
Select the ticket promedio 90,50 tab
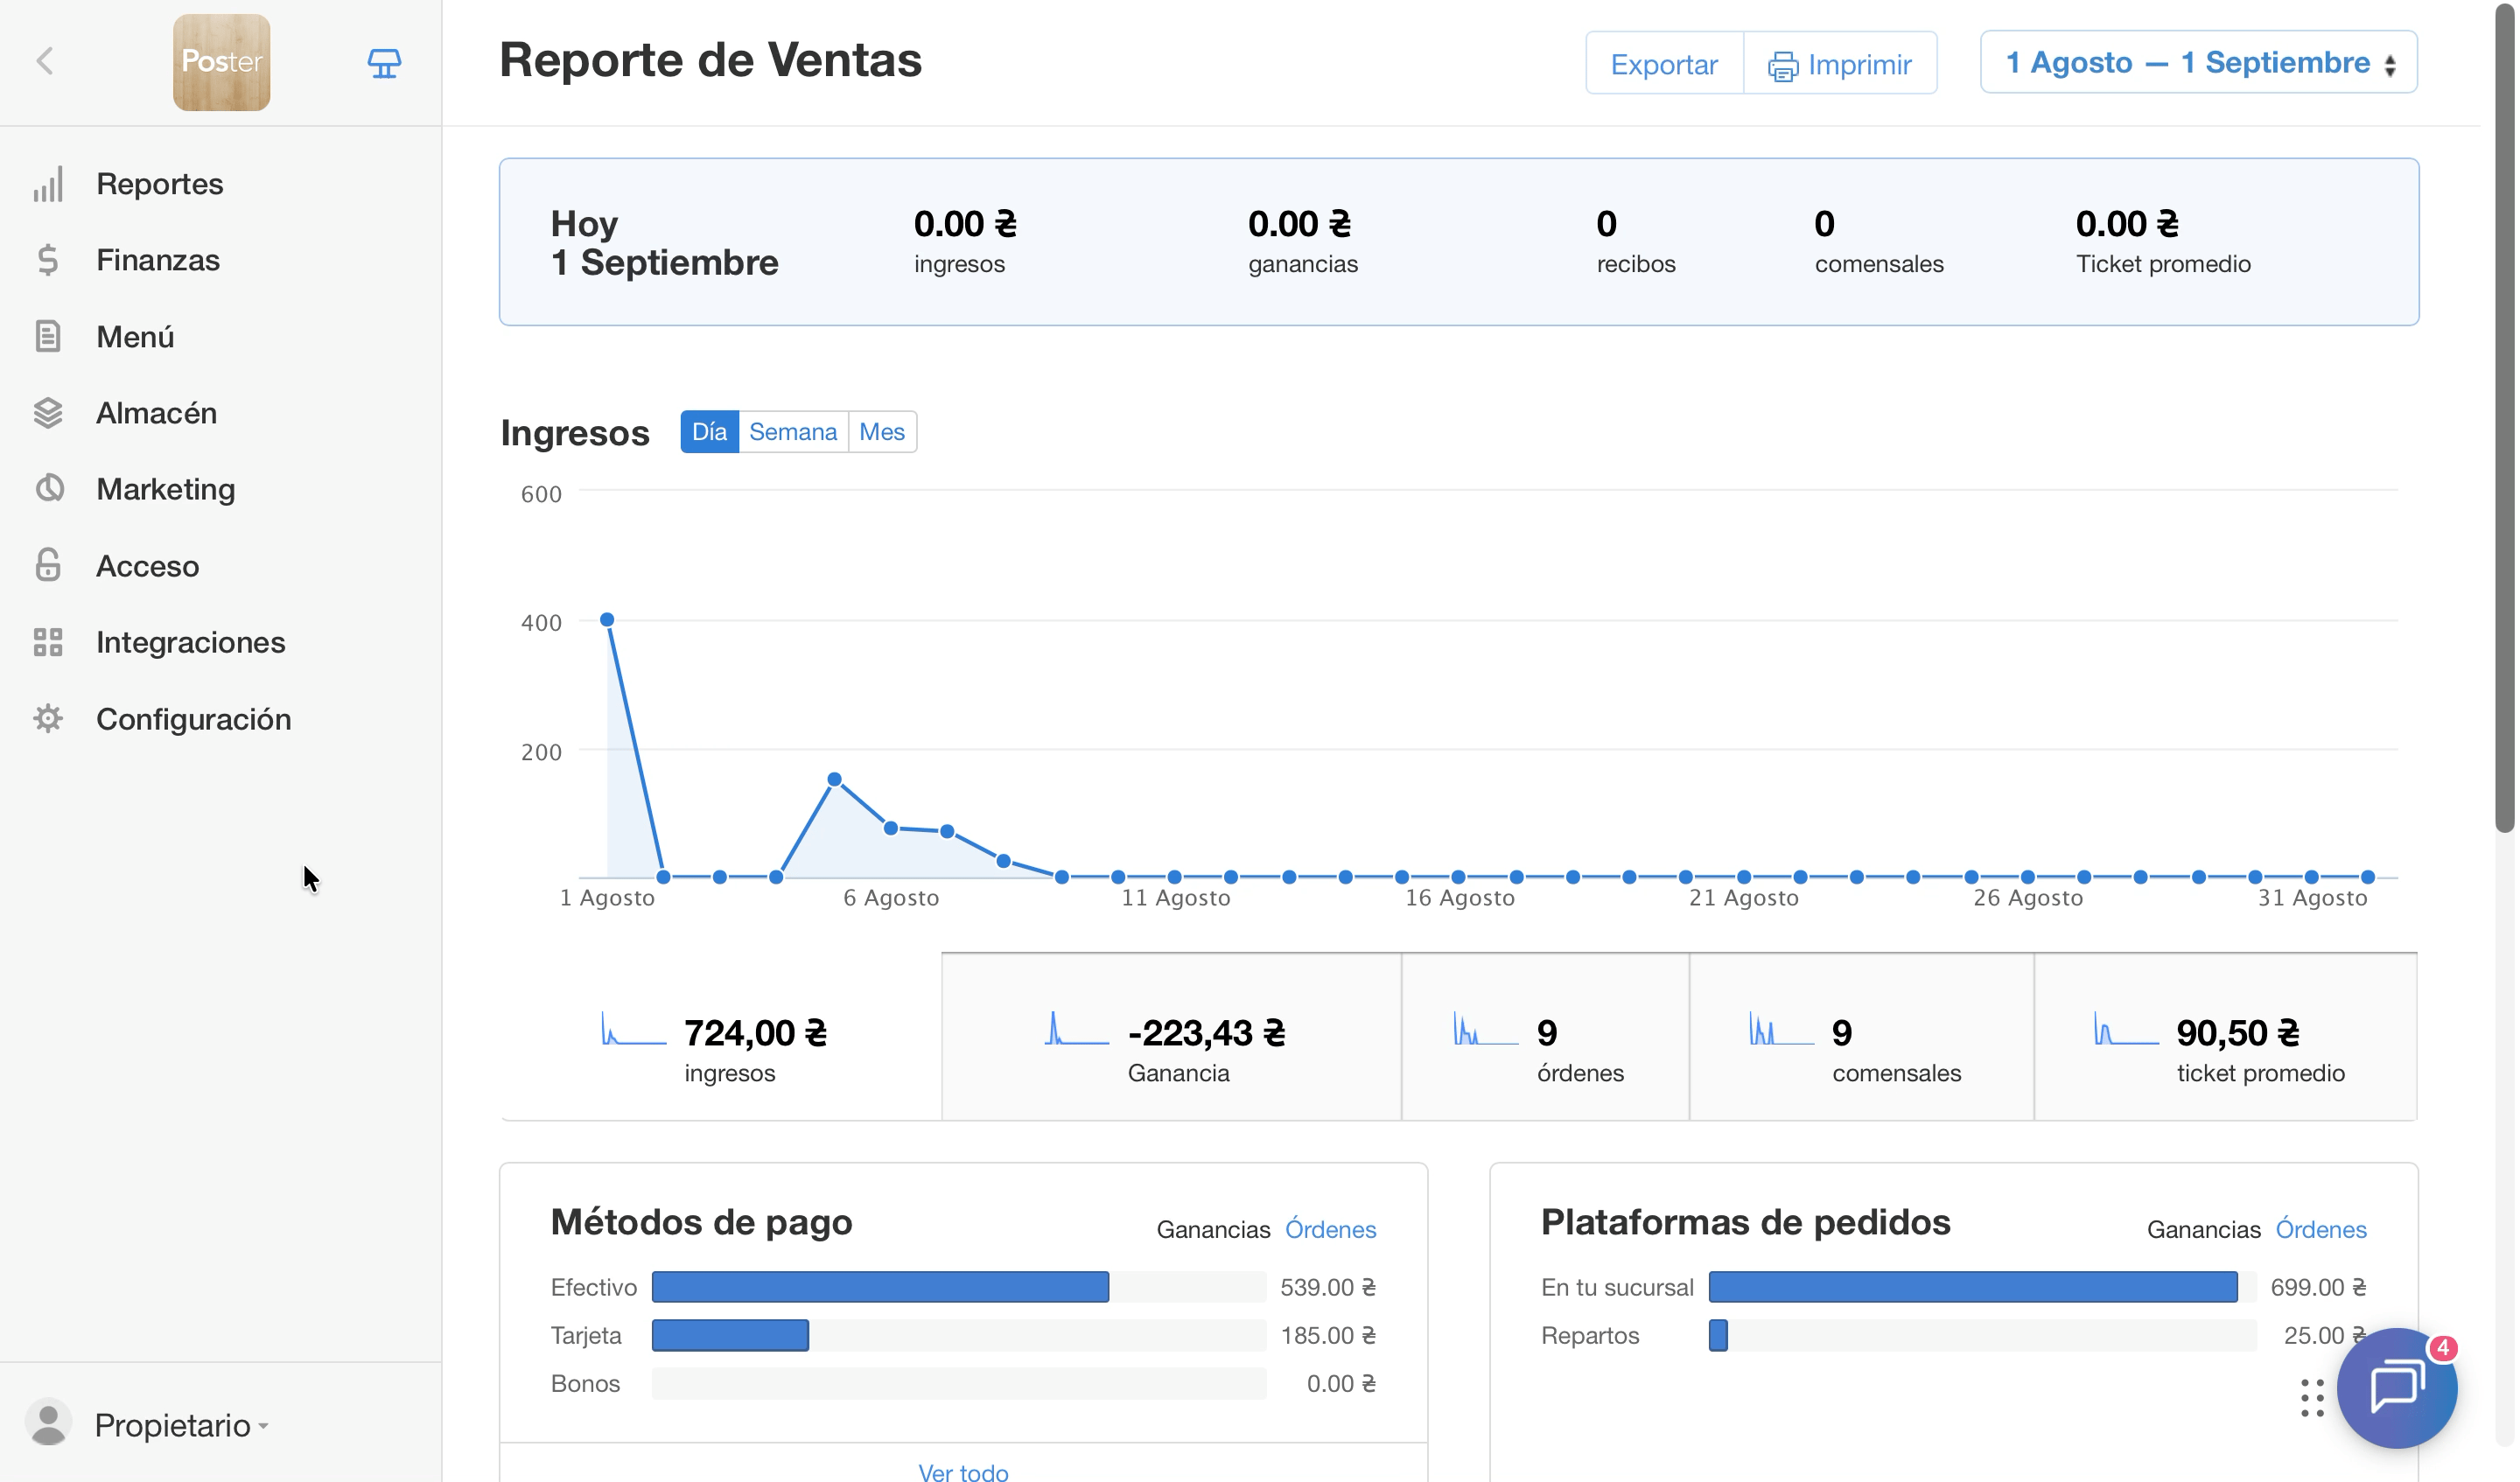[2225, 1037]
